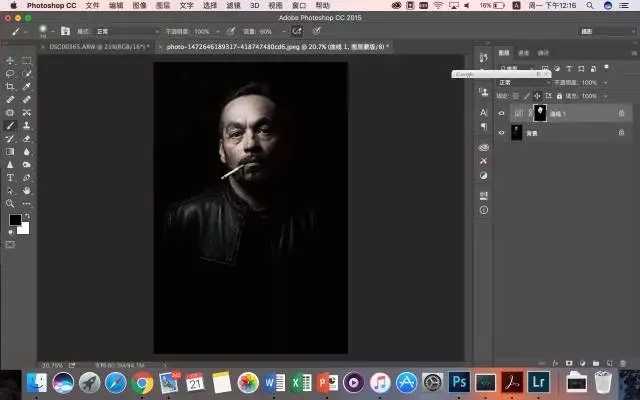The height and width of the screenshot is (400, 640).
Task: Select the Lasso tool
Action: 10,73
